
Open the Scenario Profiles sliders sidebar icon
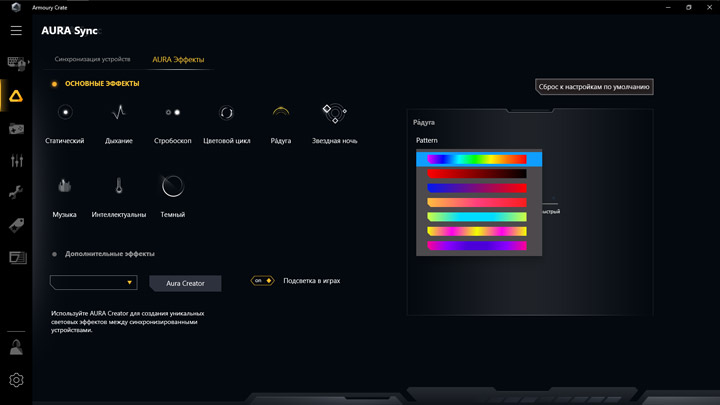17,160
